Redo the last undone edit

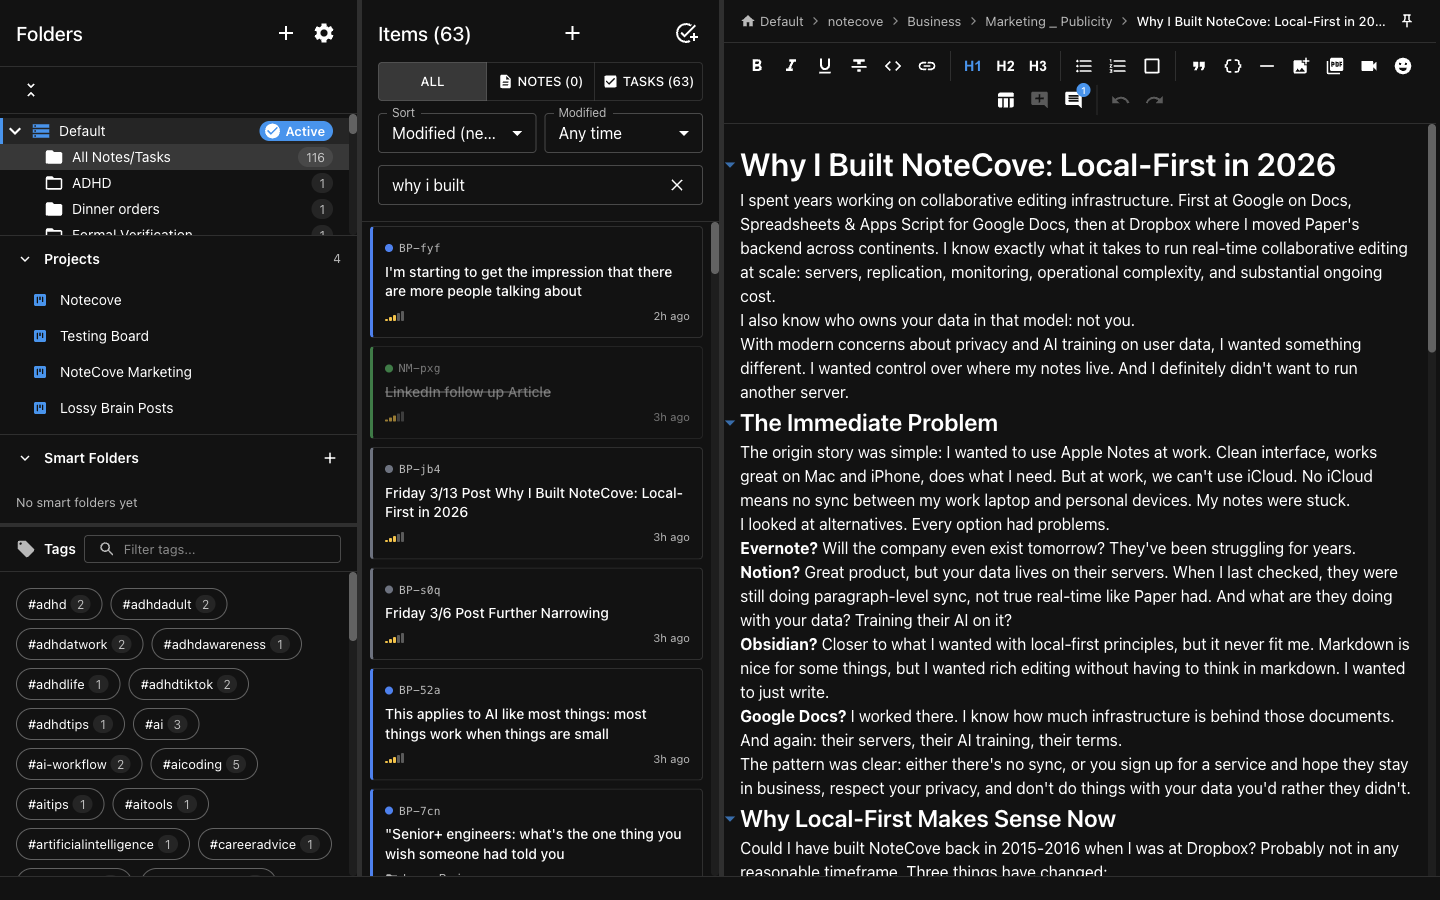1154,100
